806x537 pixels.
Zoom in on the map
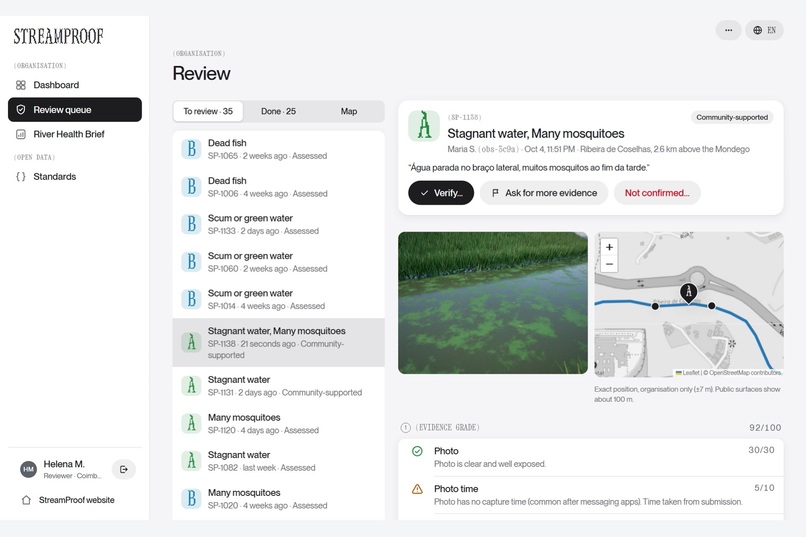[x=609, y=247]
